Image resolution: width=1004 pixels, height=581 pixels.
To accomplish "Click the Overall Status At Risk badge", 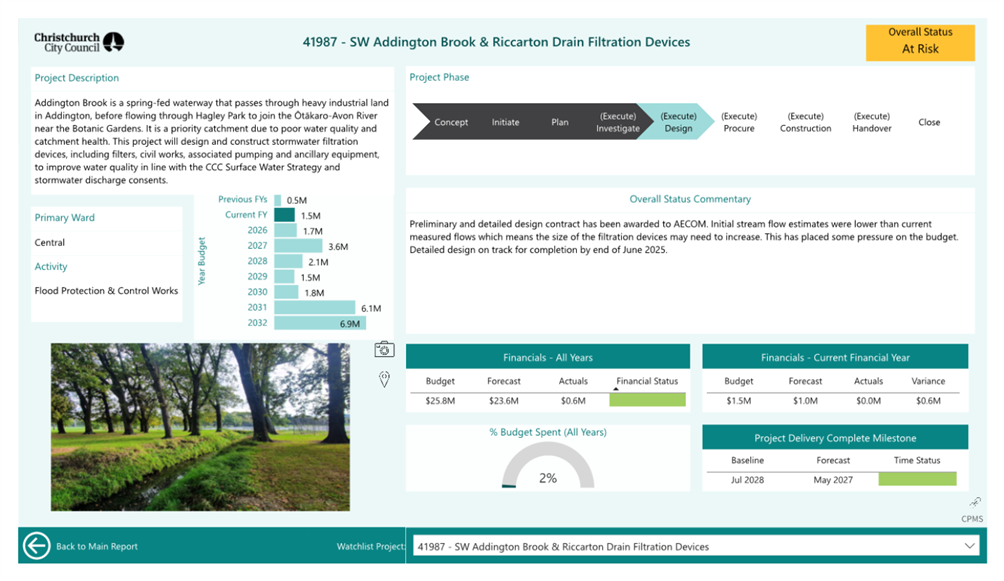I will click(x=920, y=42).
